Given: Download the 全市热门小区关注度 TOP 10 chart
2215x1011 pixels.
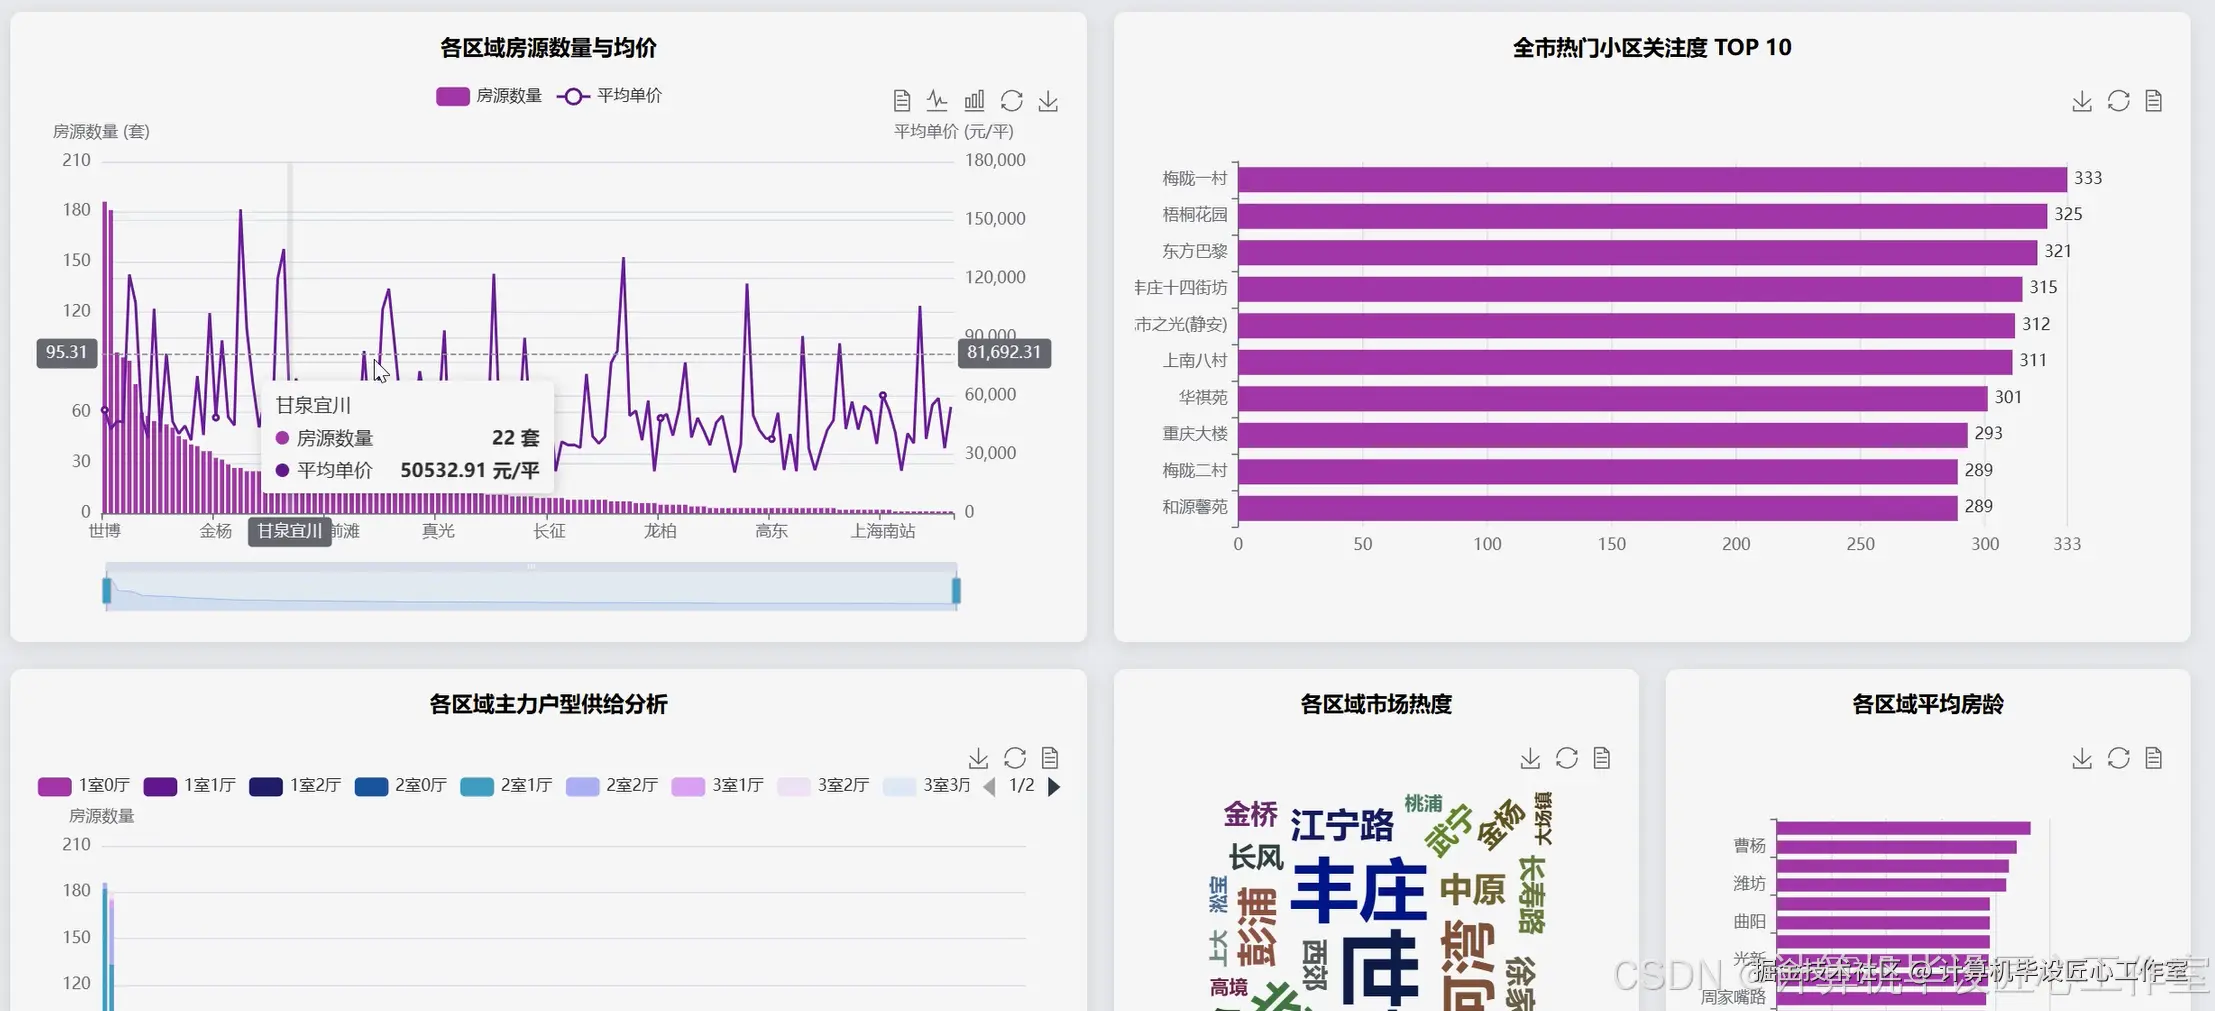Looking at the screenshot, I should point(2082,100).
